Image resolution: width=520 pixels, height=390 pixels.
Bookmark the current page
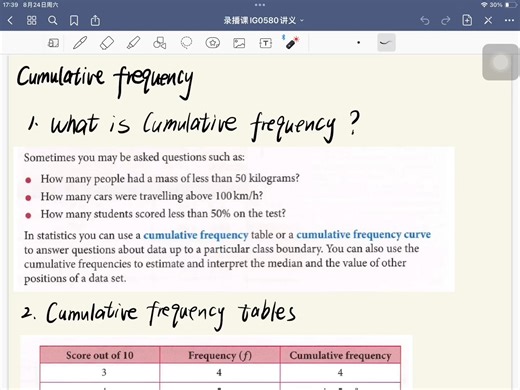click(74, 21)
